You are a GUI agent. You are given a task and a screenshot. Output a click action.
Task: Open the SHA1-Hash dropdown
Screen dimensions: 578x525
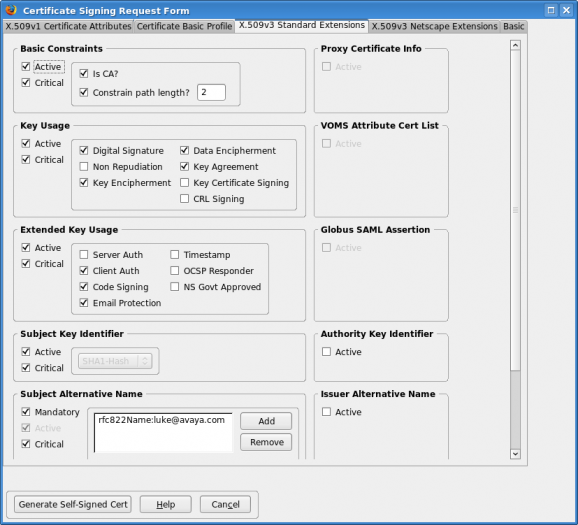(115, 361)
